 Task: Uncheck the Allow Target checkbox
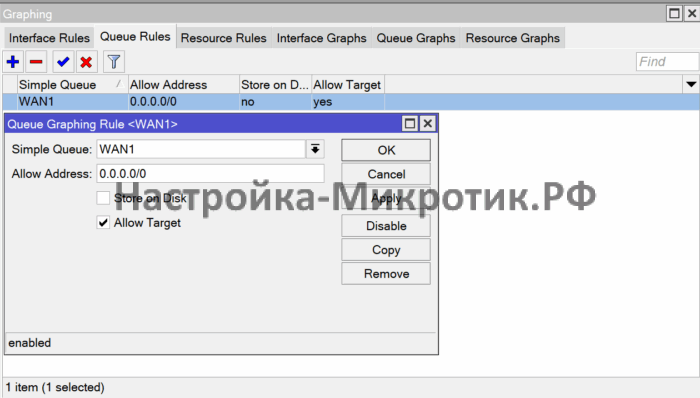coord(103,222)
